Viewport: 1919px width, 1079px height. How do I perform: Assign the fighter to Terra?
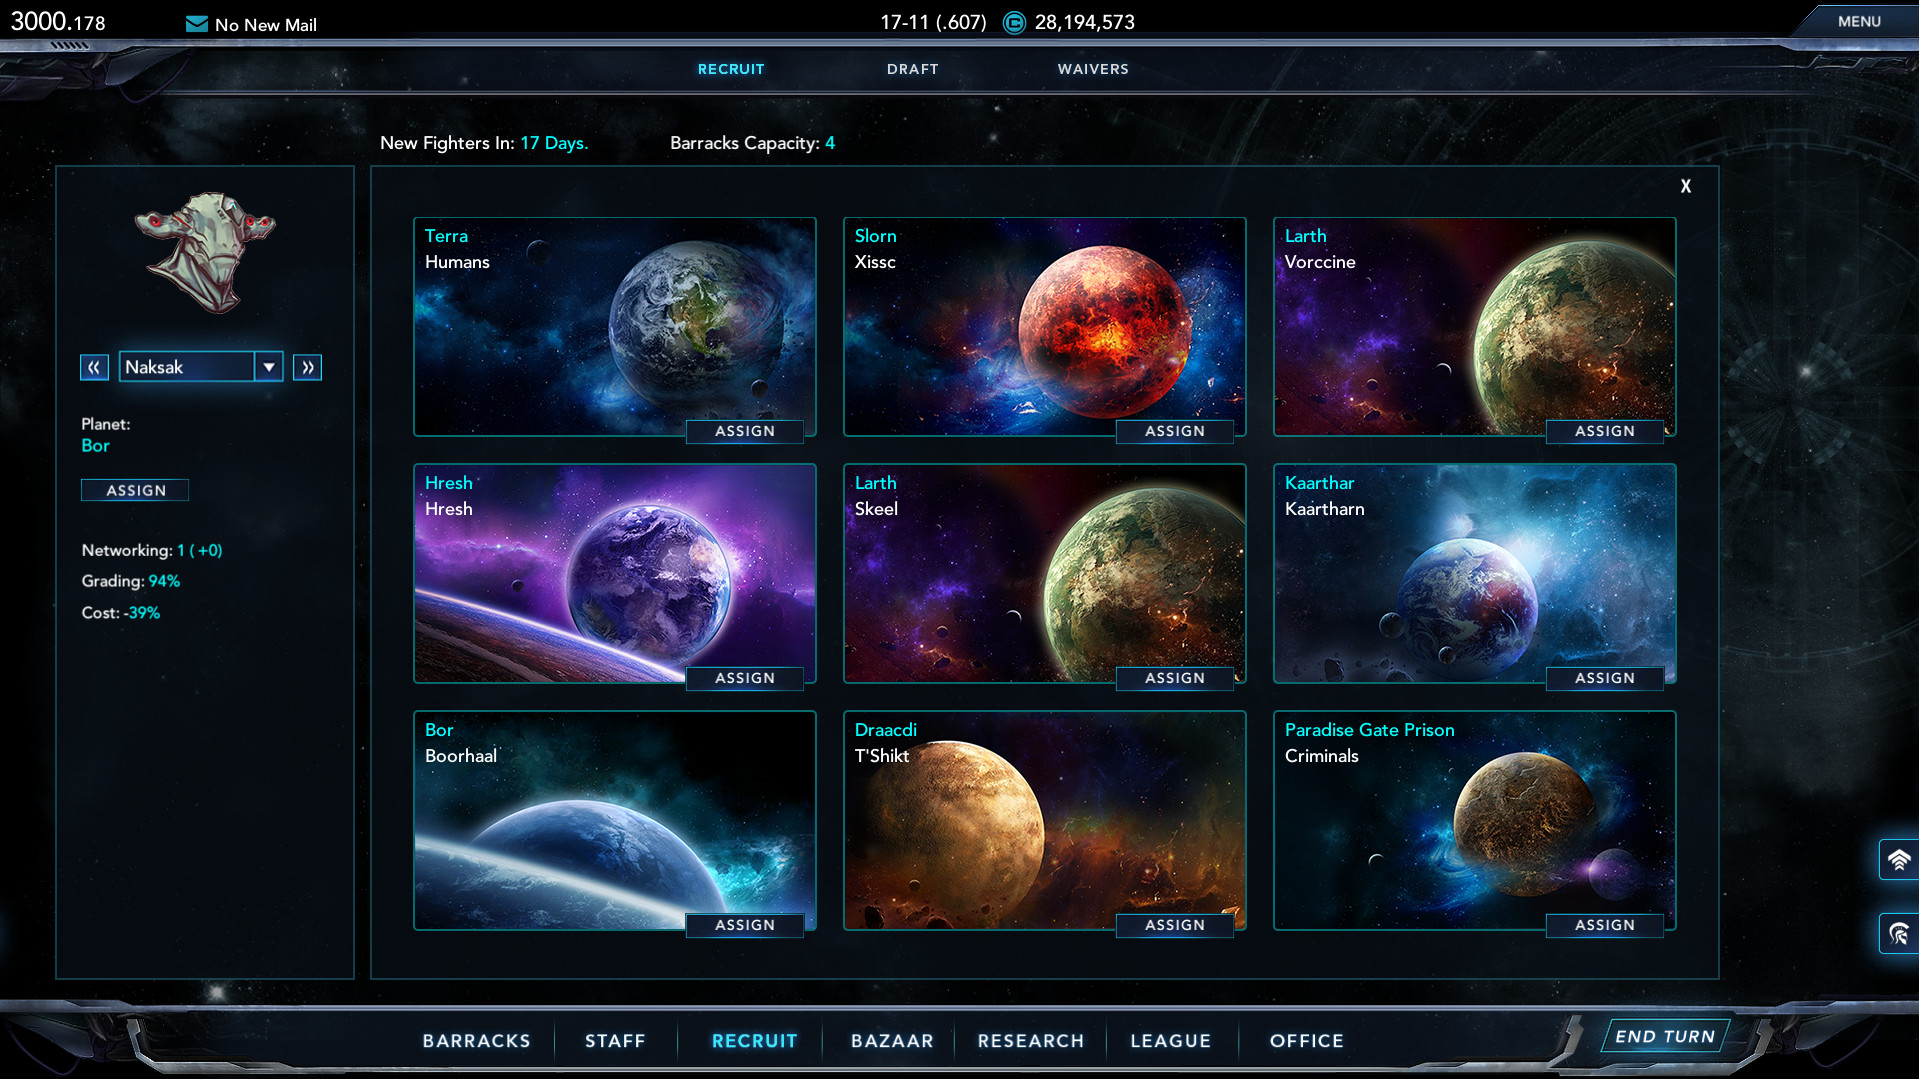745,431
